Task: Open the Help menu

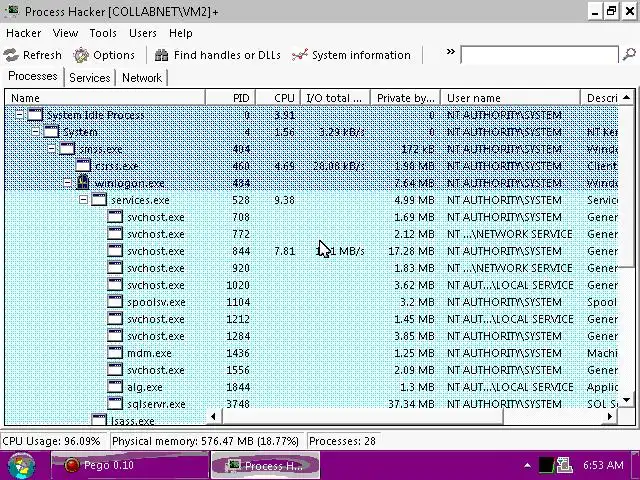Action: [x=180, y=33]
